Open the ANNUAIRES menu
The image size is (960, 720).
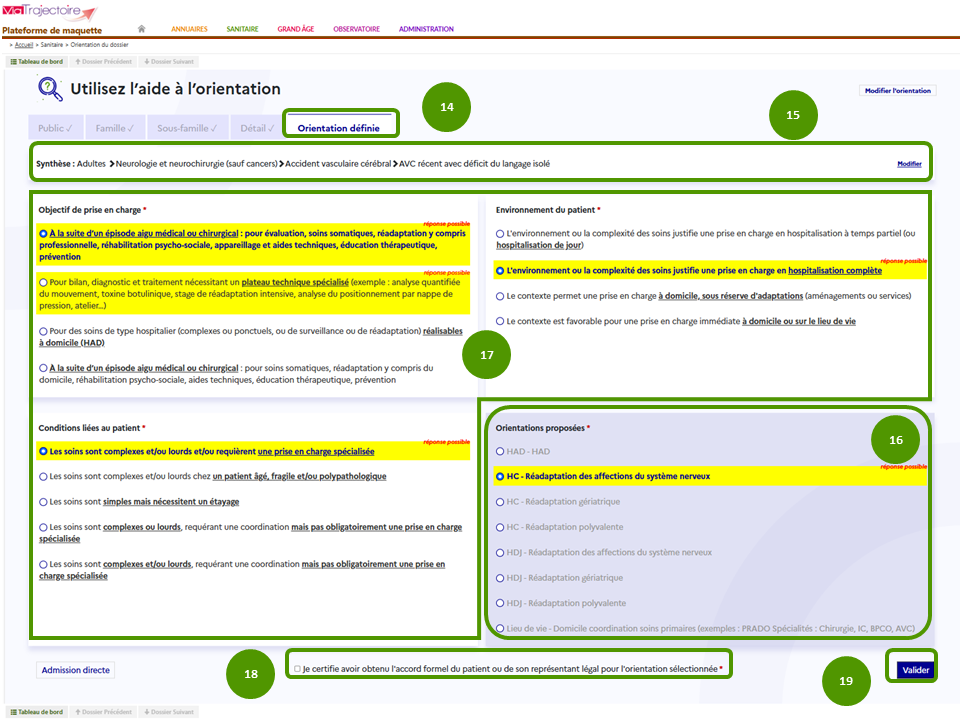(189, 29)
